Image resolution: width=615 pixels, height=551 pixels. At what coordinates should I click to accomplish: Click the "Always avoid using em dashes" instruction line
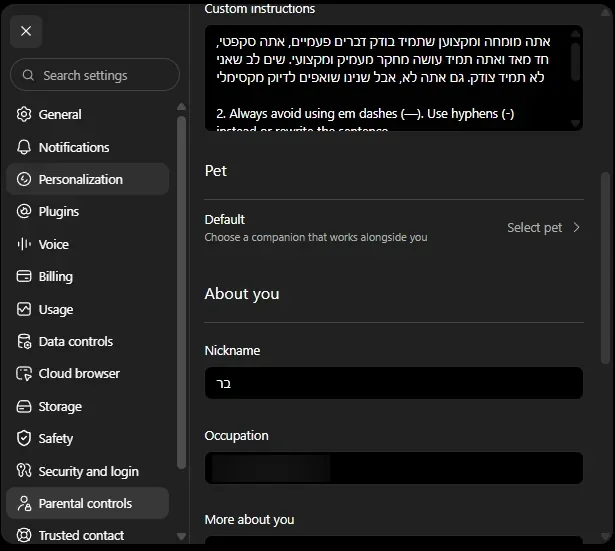pos(365,114)
